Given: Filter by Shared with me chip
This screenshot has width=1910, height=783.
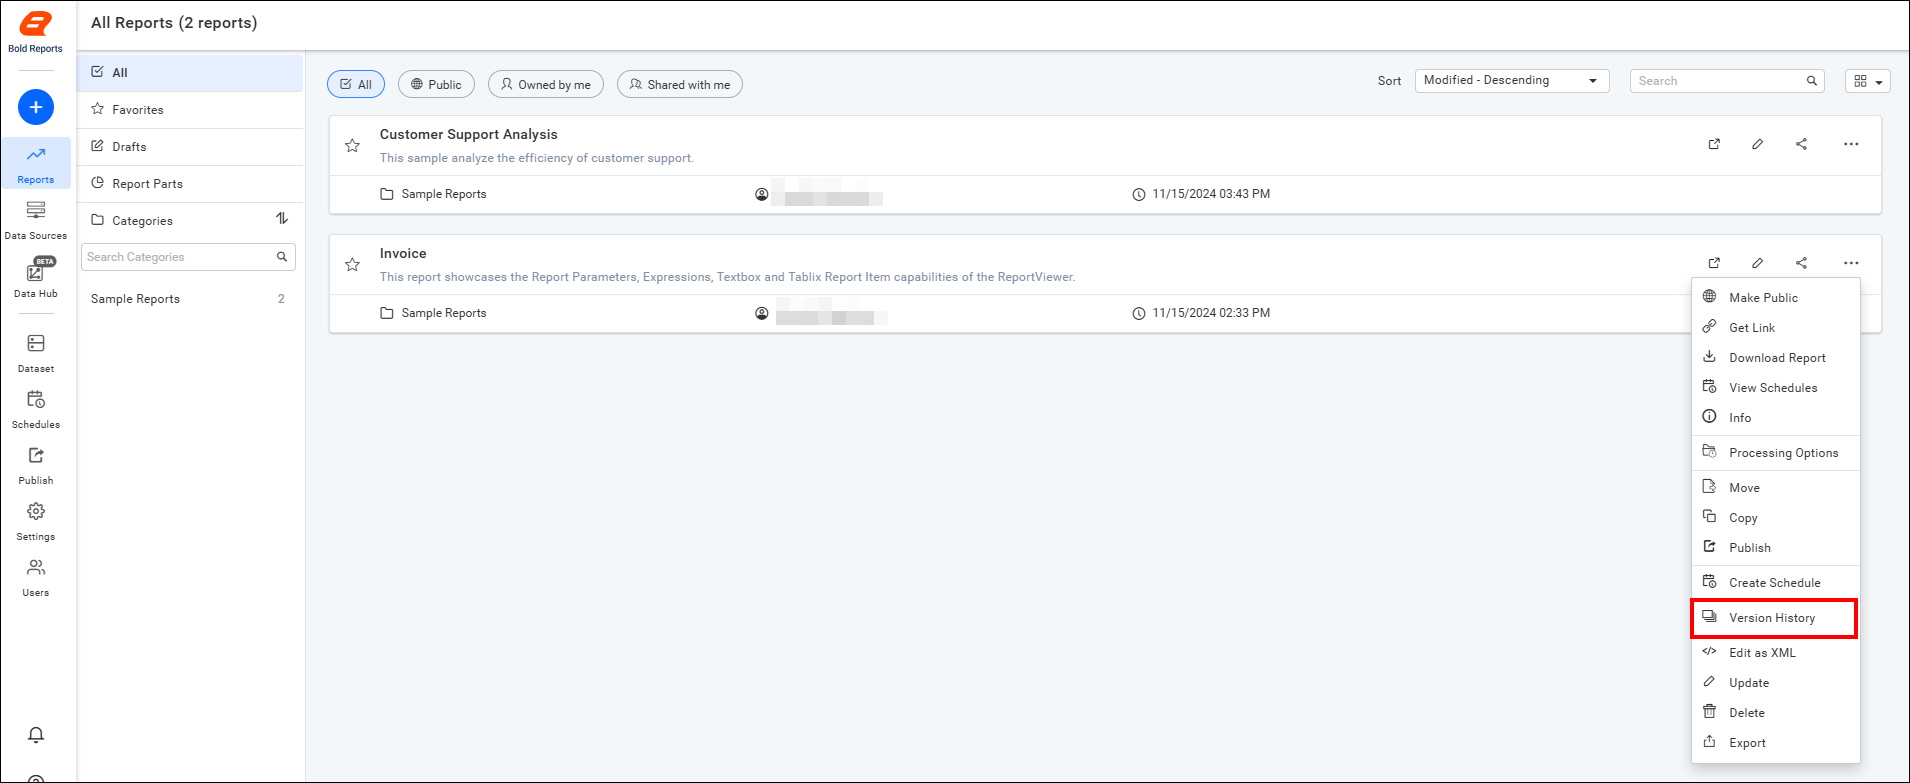Looking at the screenshot, I should [680, 84].
